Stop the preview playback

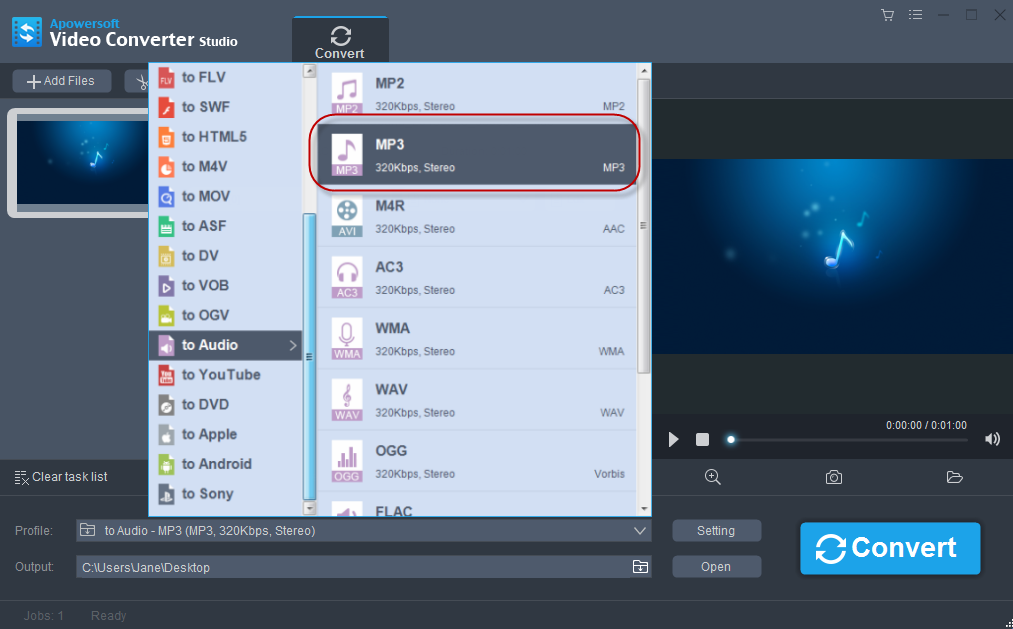click(703, 439)
